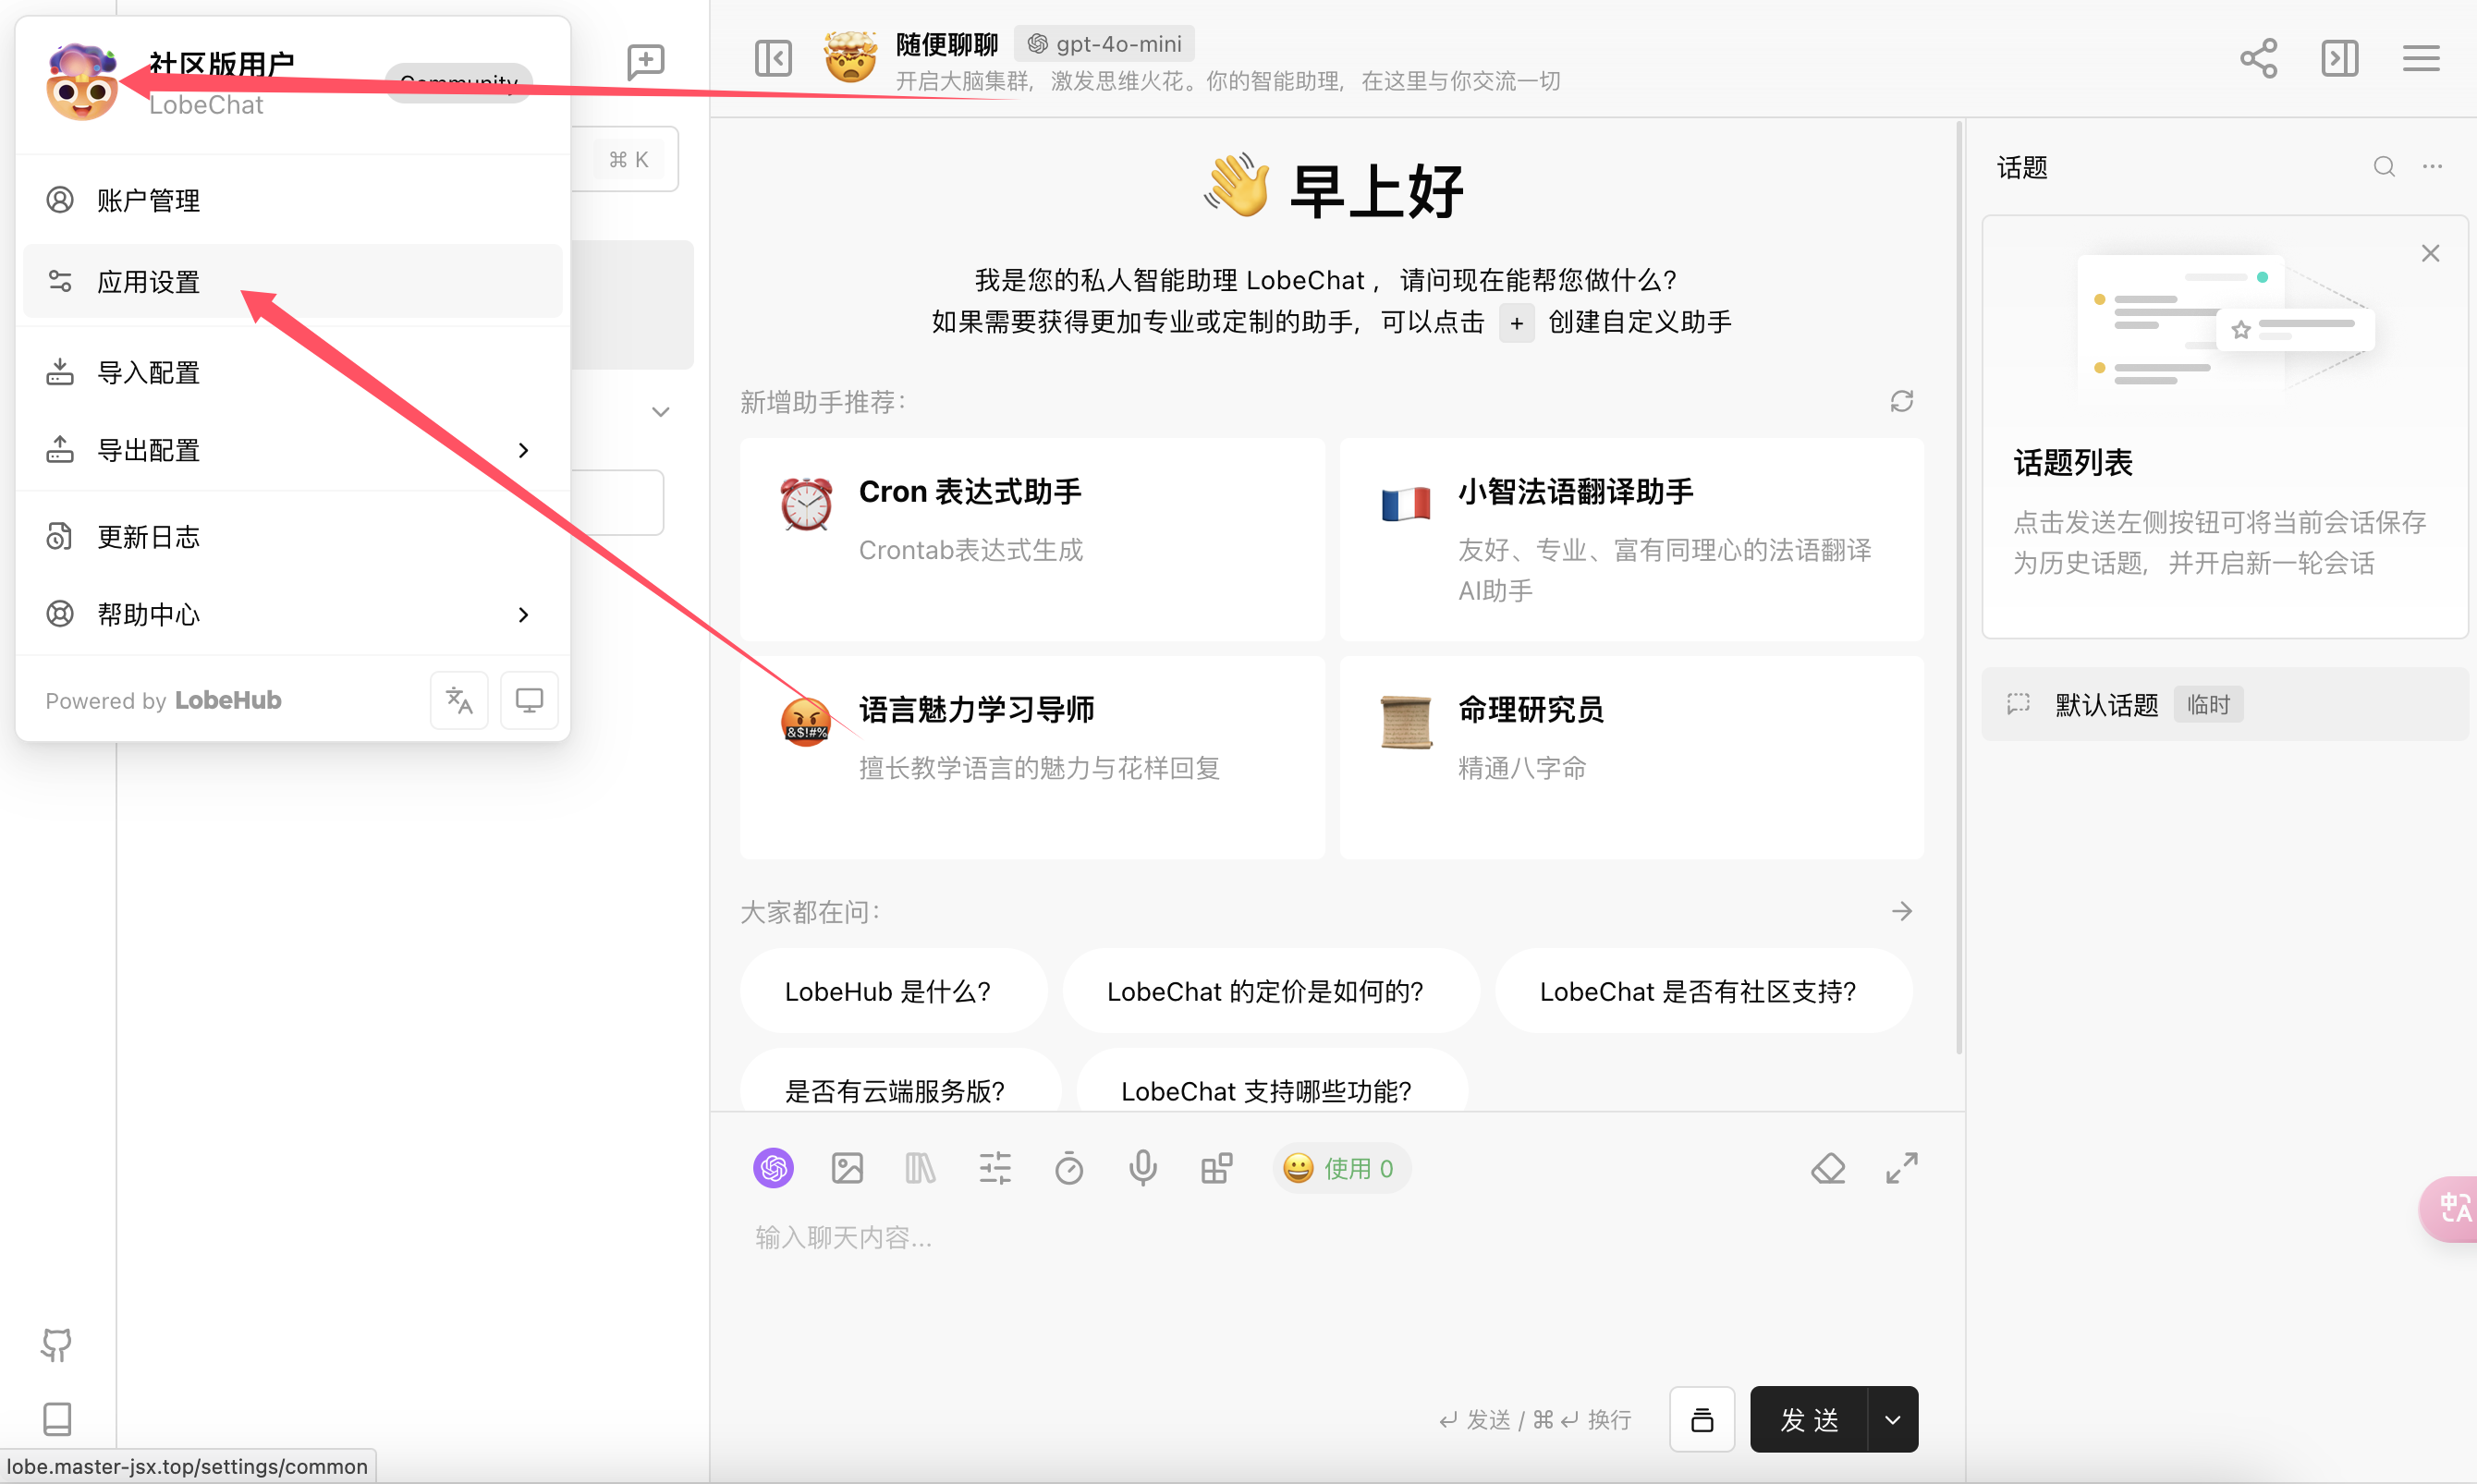Refresh the recommended assistants list
Image resolution: width=2477 pixels, height=1484 pixels.
1901,402
